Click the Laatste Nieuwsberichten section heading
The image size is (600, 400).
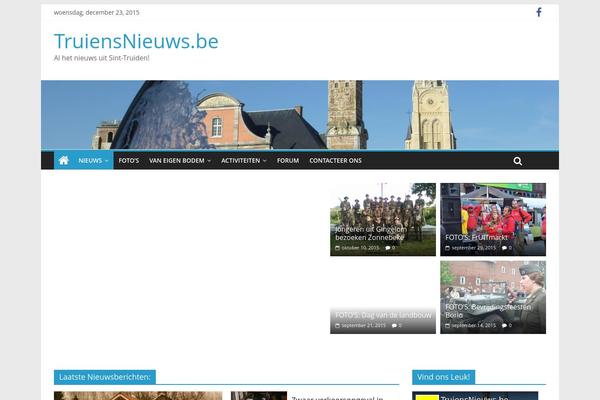[x=105, y=377]
